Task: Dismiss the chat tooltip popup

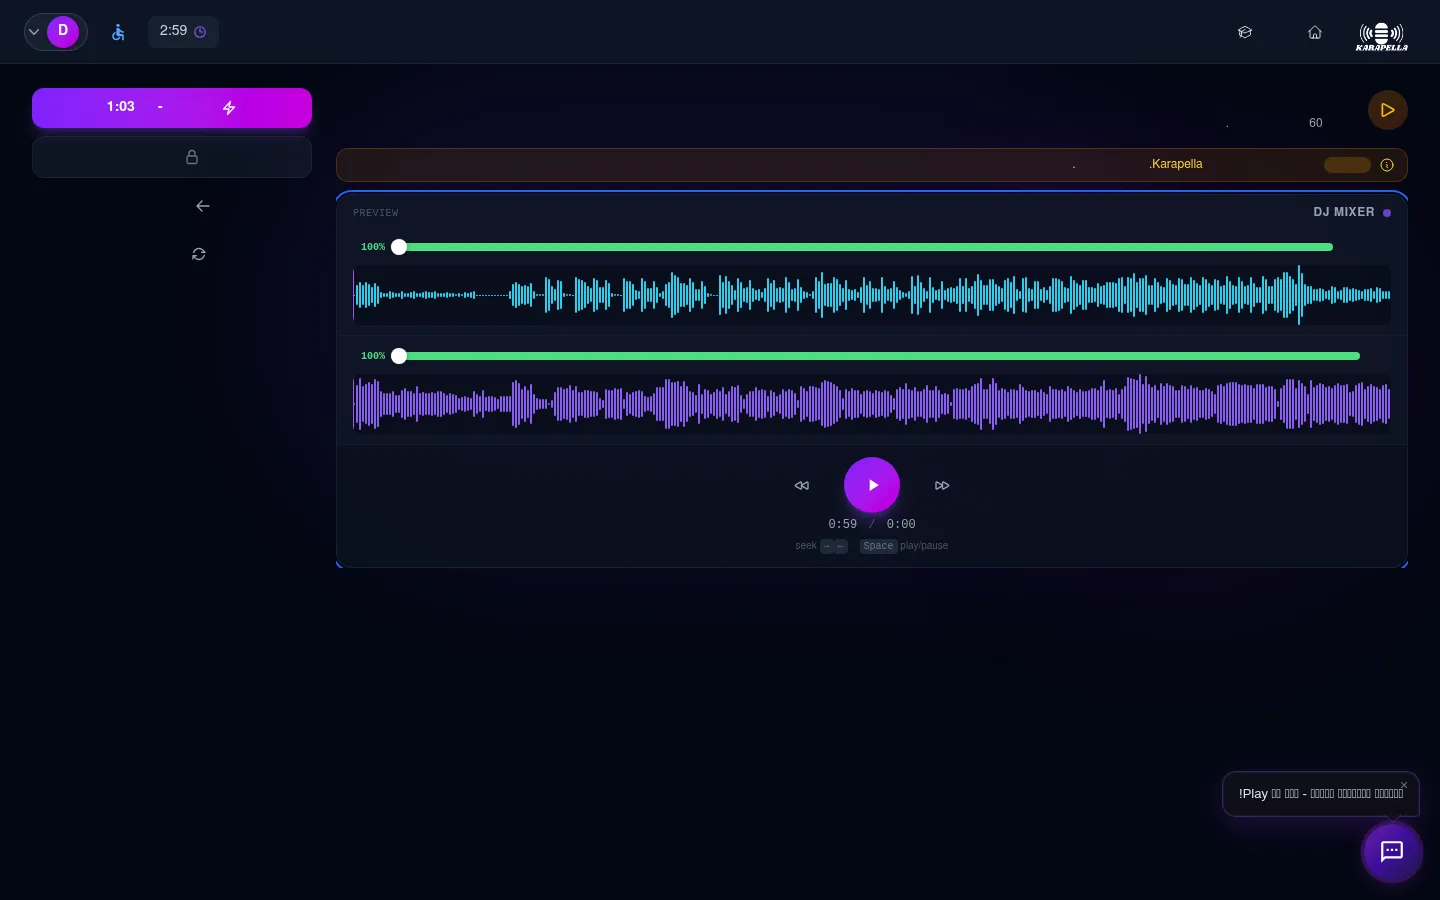Action: pos(1404,785)
